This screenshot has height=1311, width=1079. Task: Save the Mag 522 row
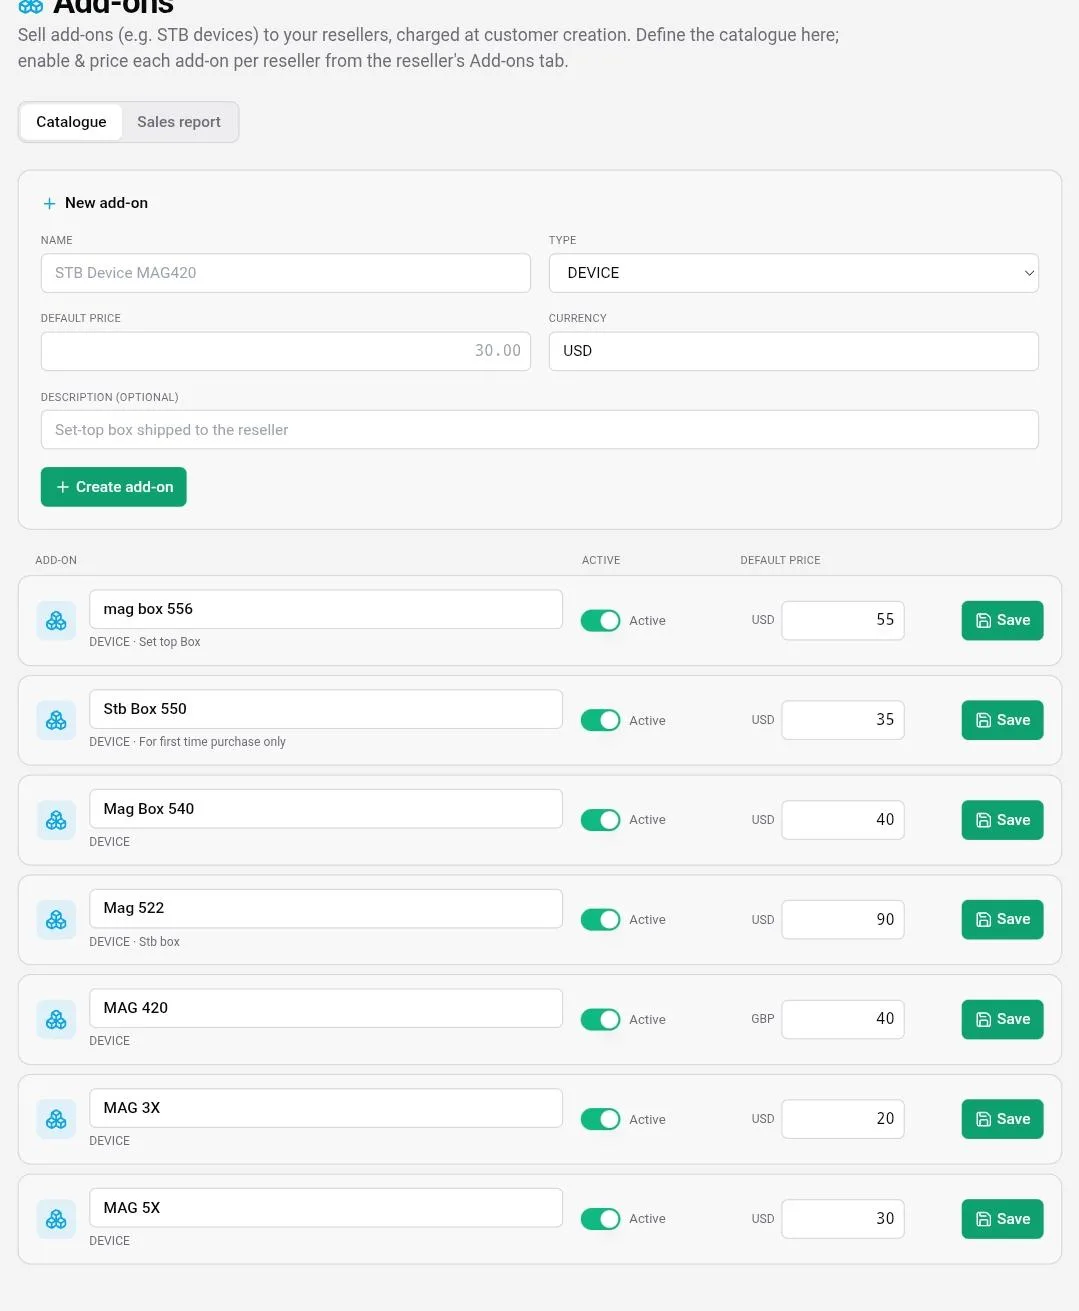tap(1002, 919)
